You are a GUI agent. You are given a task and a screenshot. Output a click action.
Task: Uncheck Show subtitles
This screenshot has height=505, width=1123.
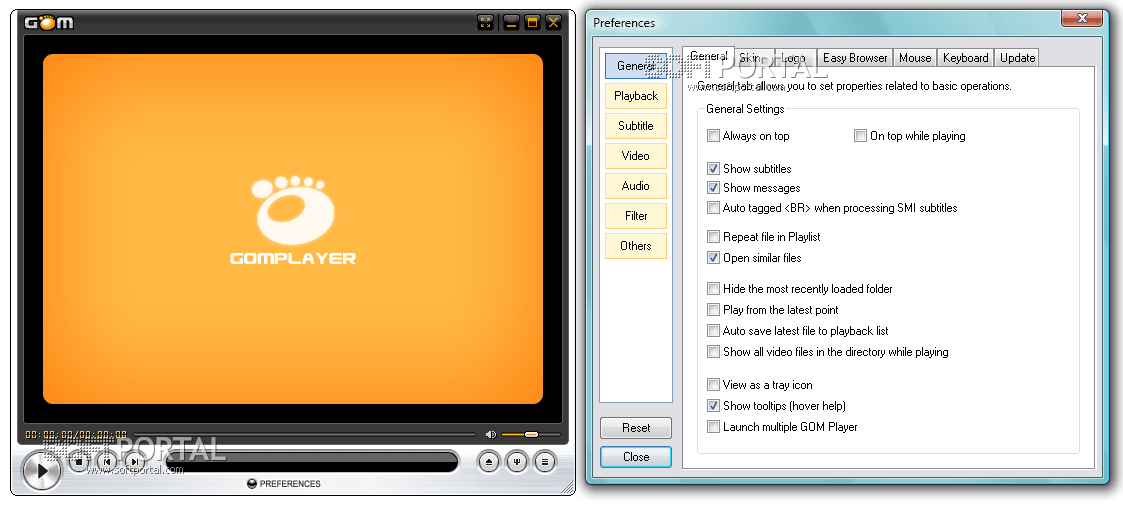coord(713,169)
